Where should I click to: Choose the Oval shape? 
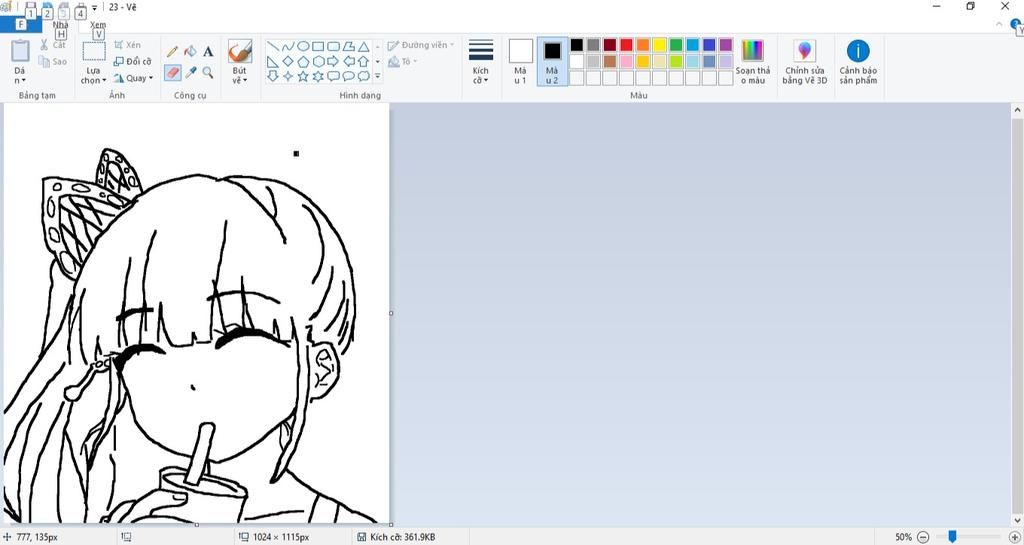303,46
